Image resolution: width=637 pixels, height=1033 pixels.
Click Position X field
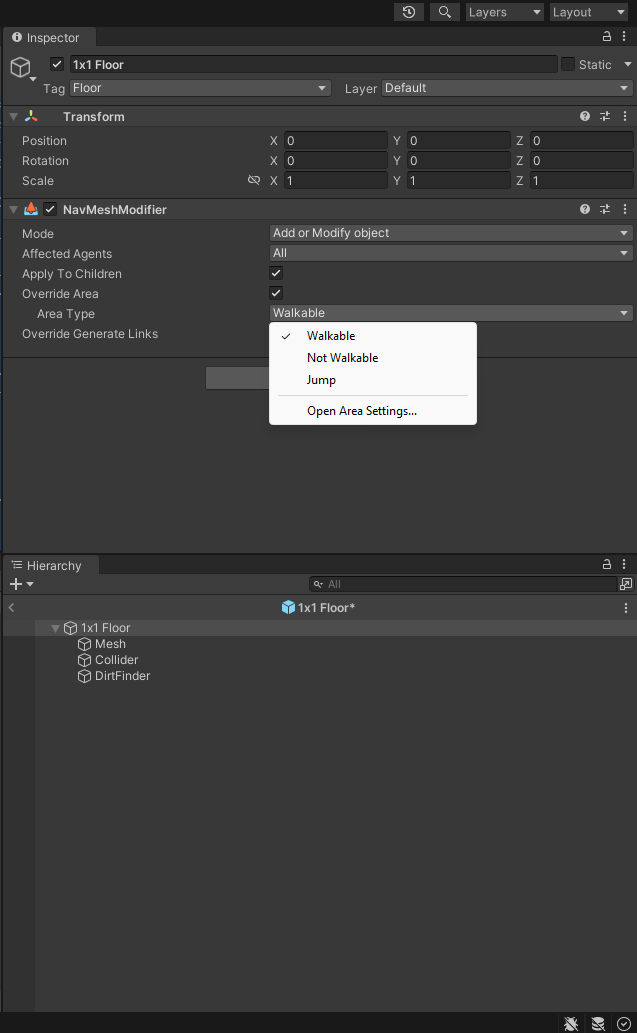coord(335,141)
